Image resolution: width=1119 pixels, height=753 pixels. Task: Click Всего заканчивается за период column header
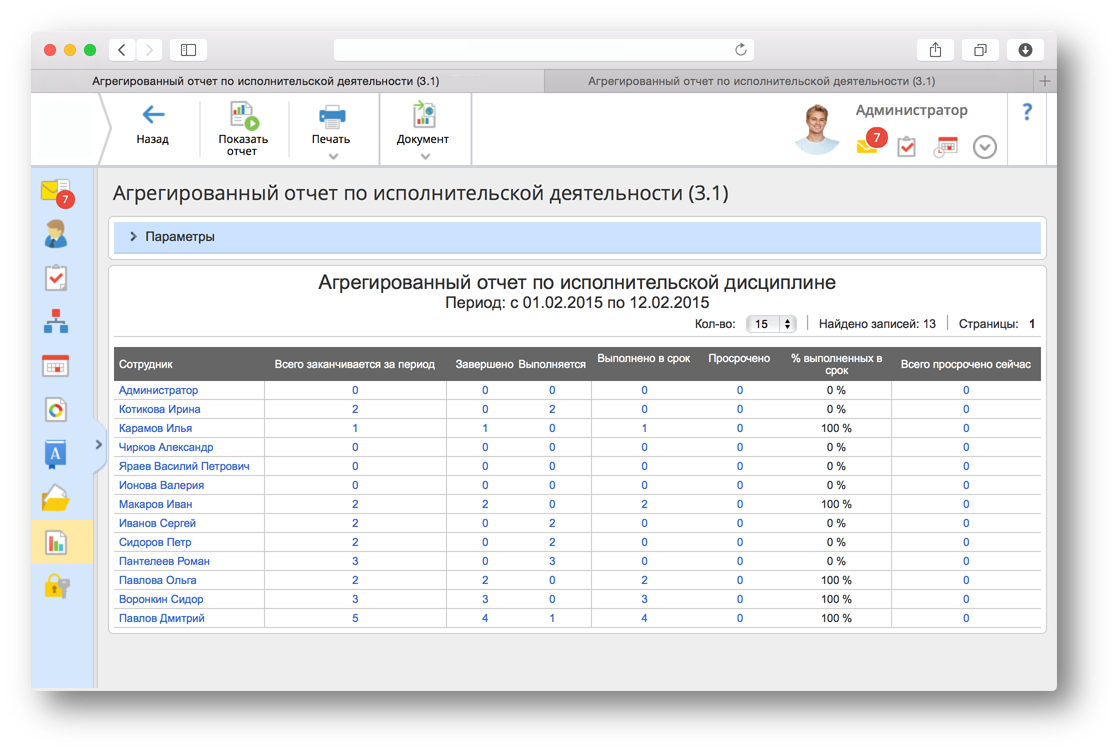point(355,364)
